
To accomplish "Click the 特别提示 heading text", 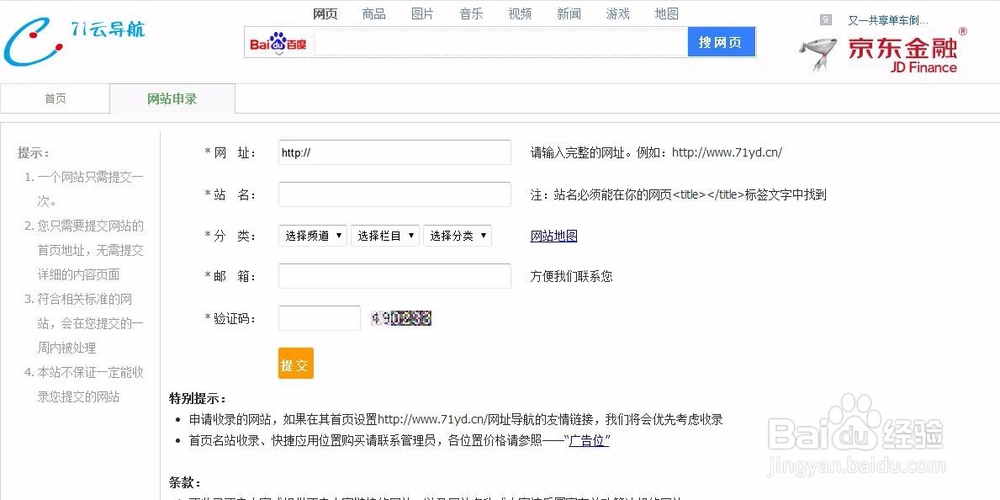I will tap(197, 399).
